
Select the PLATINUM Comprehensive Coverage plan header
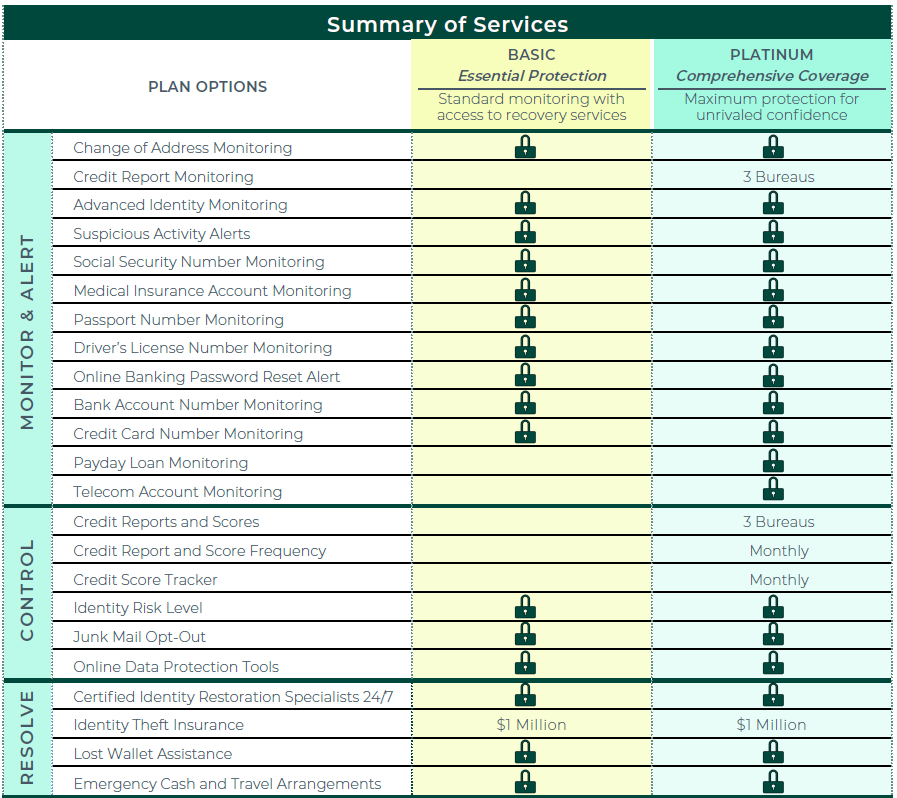click(771, 66)
